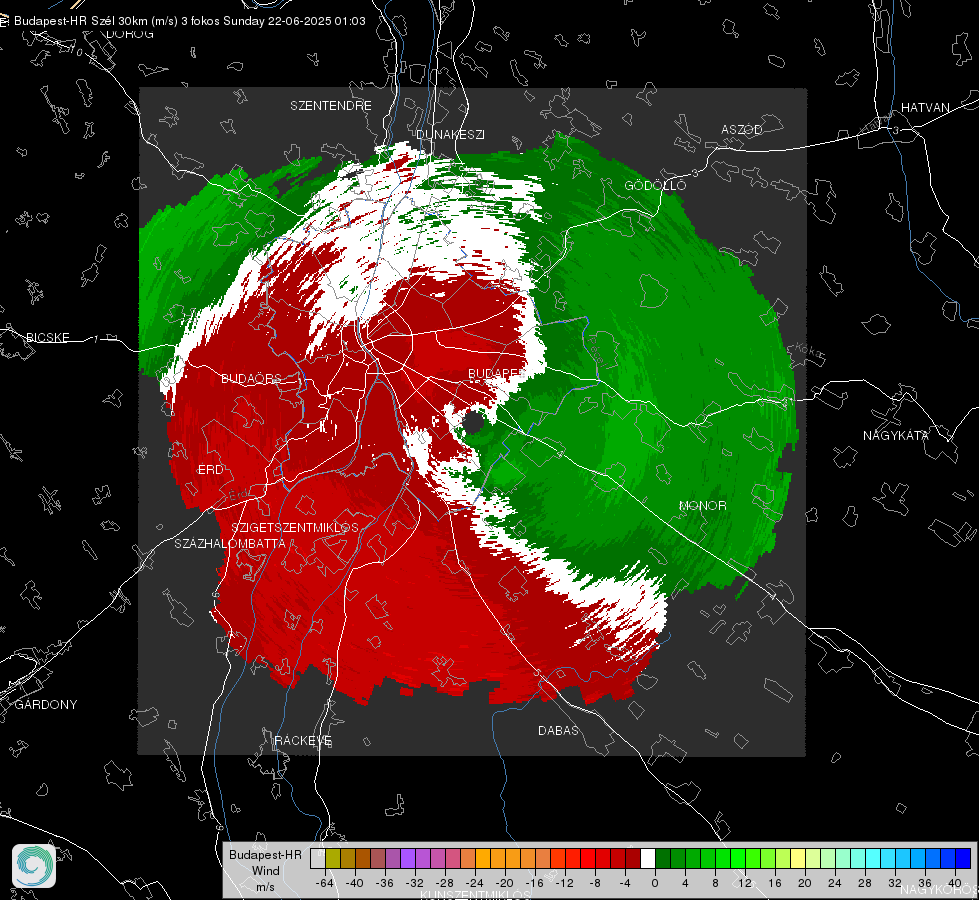979x900 pixels.
Task: Click the white zero-velocity legend swatch
Action: [x=648, y=858]
